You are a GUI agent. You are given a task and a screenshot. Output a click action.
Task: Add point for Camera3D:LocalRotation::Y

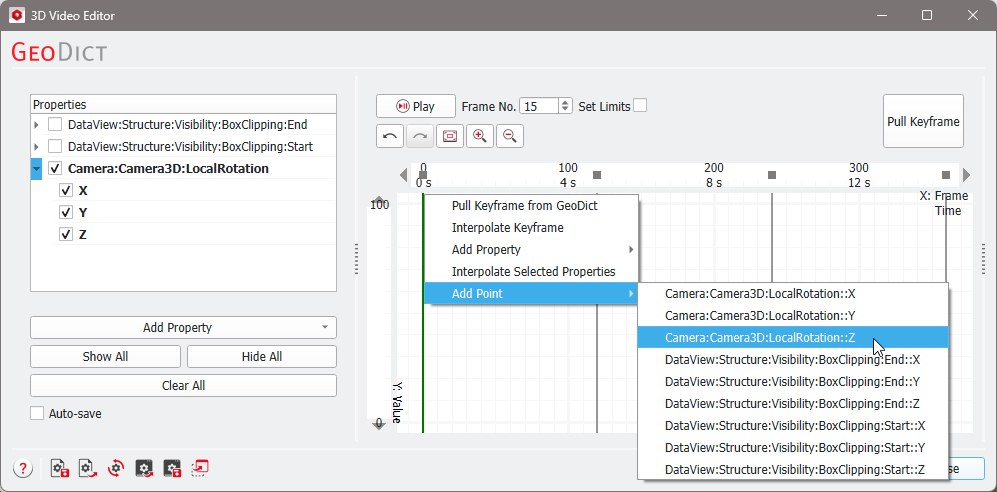tap(793, 316)
